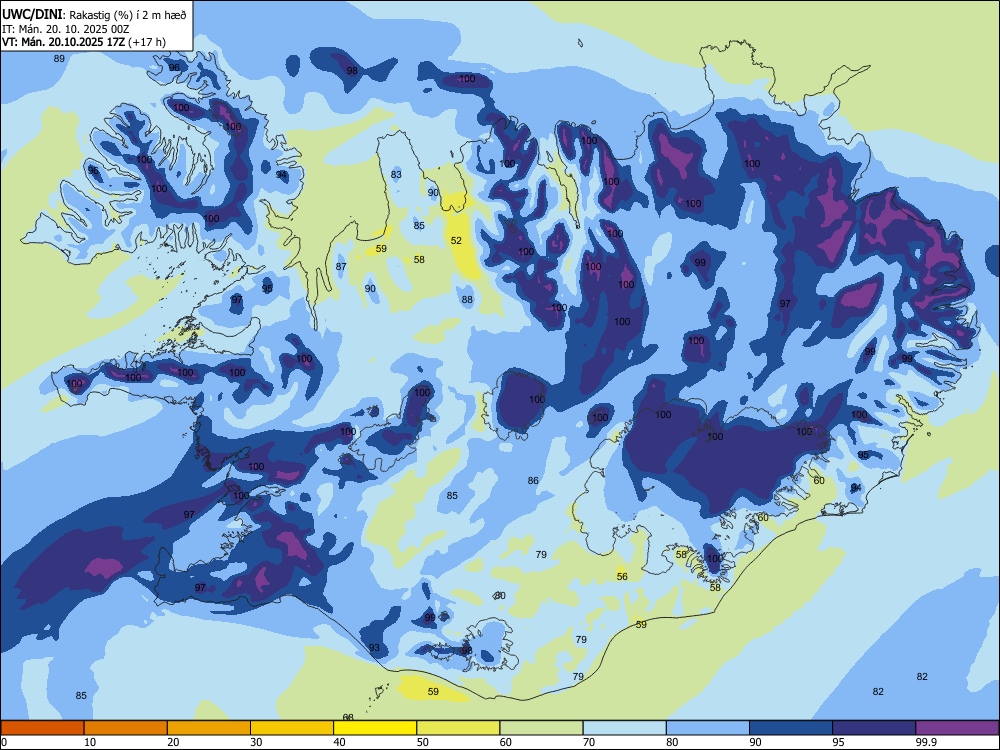Click the legend label 50
The image size is (1000, 750).
423,742
